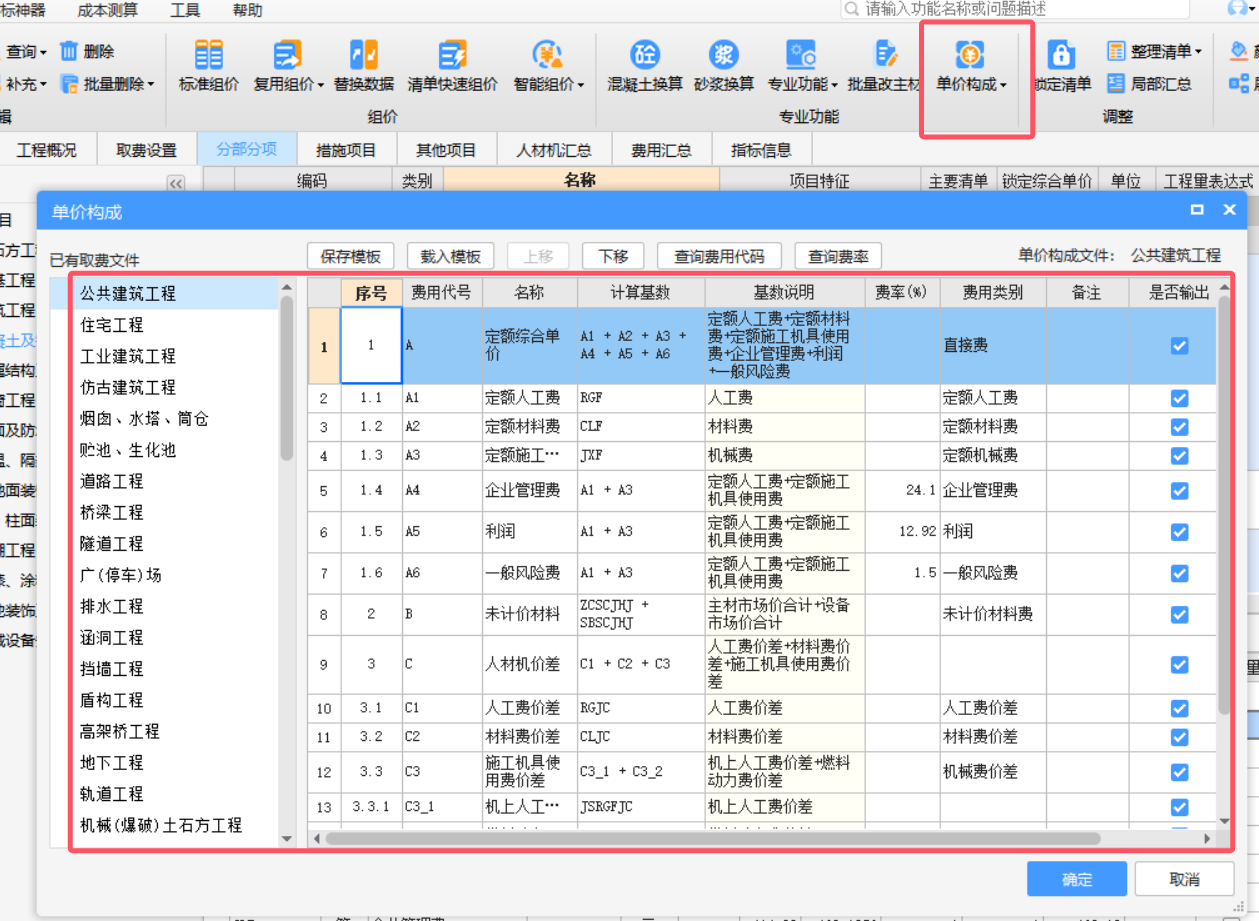1259x921 pixels.
Task: Expand the 单价构成 dropdown arrow
Action: [1003, 85]
